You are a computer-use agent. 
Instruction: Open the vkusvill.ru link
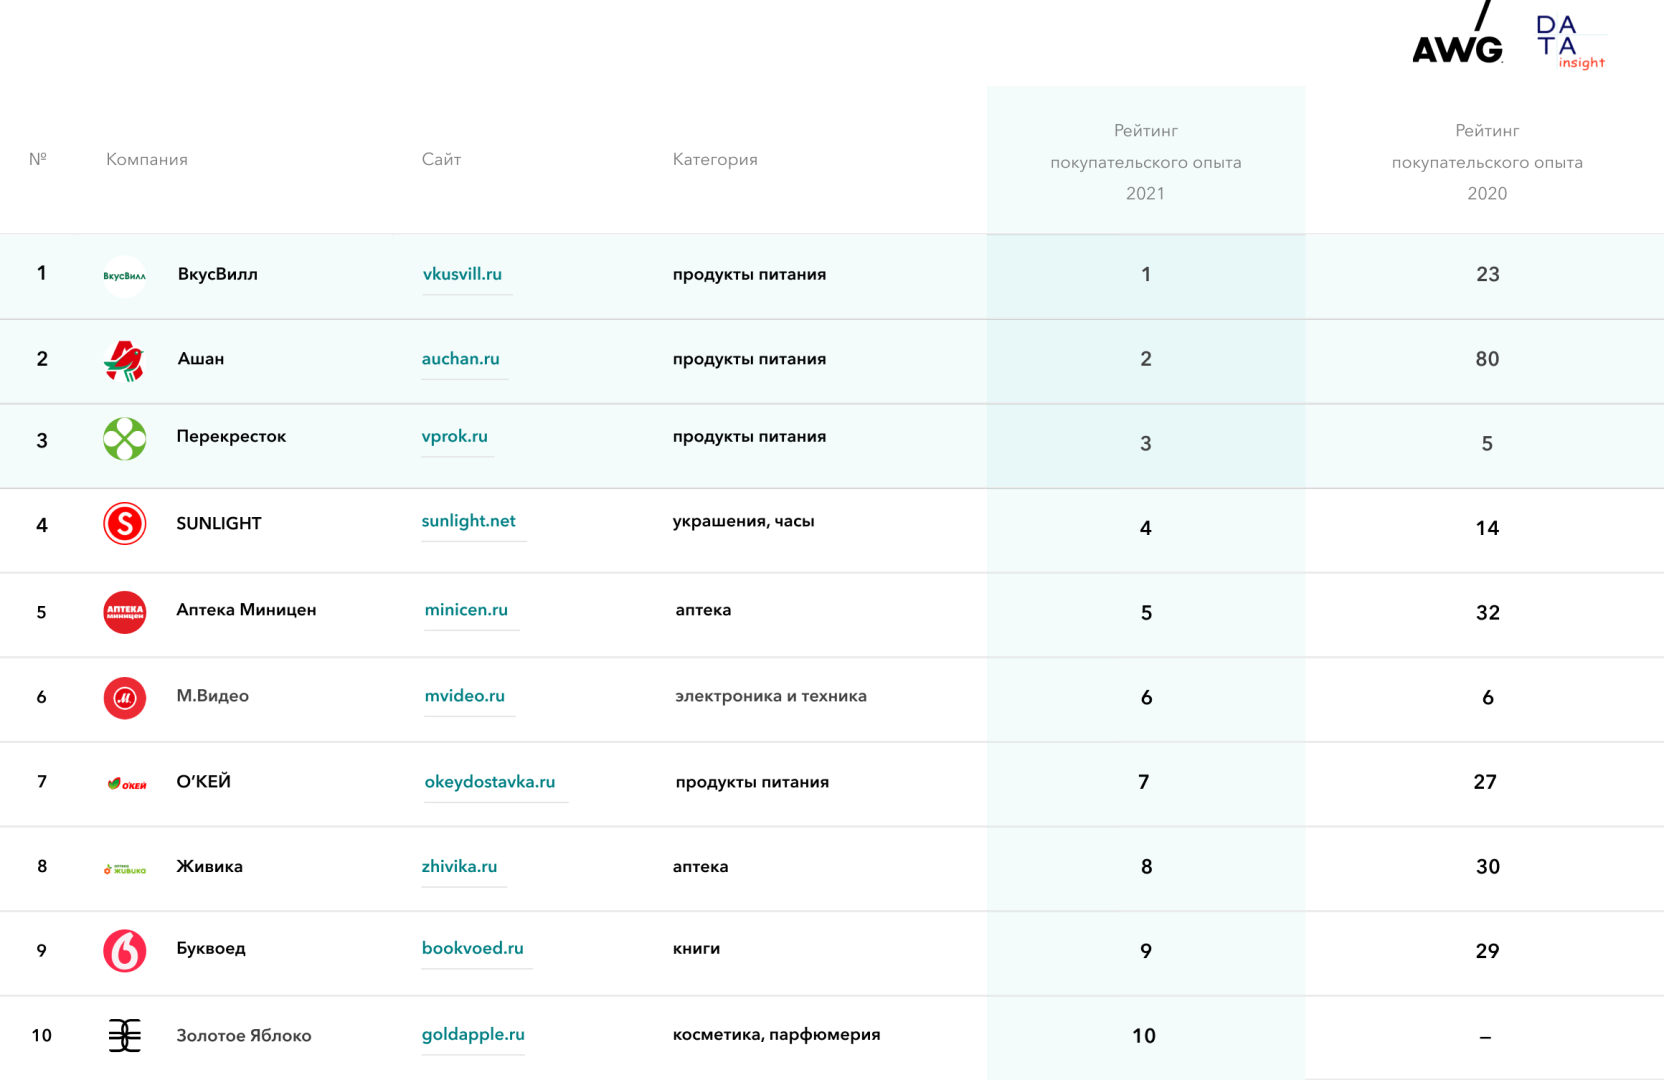click(x=462, y=274)
